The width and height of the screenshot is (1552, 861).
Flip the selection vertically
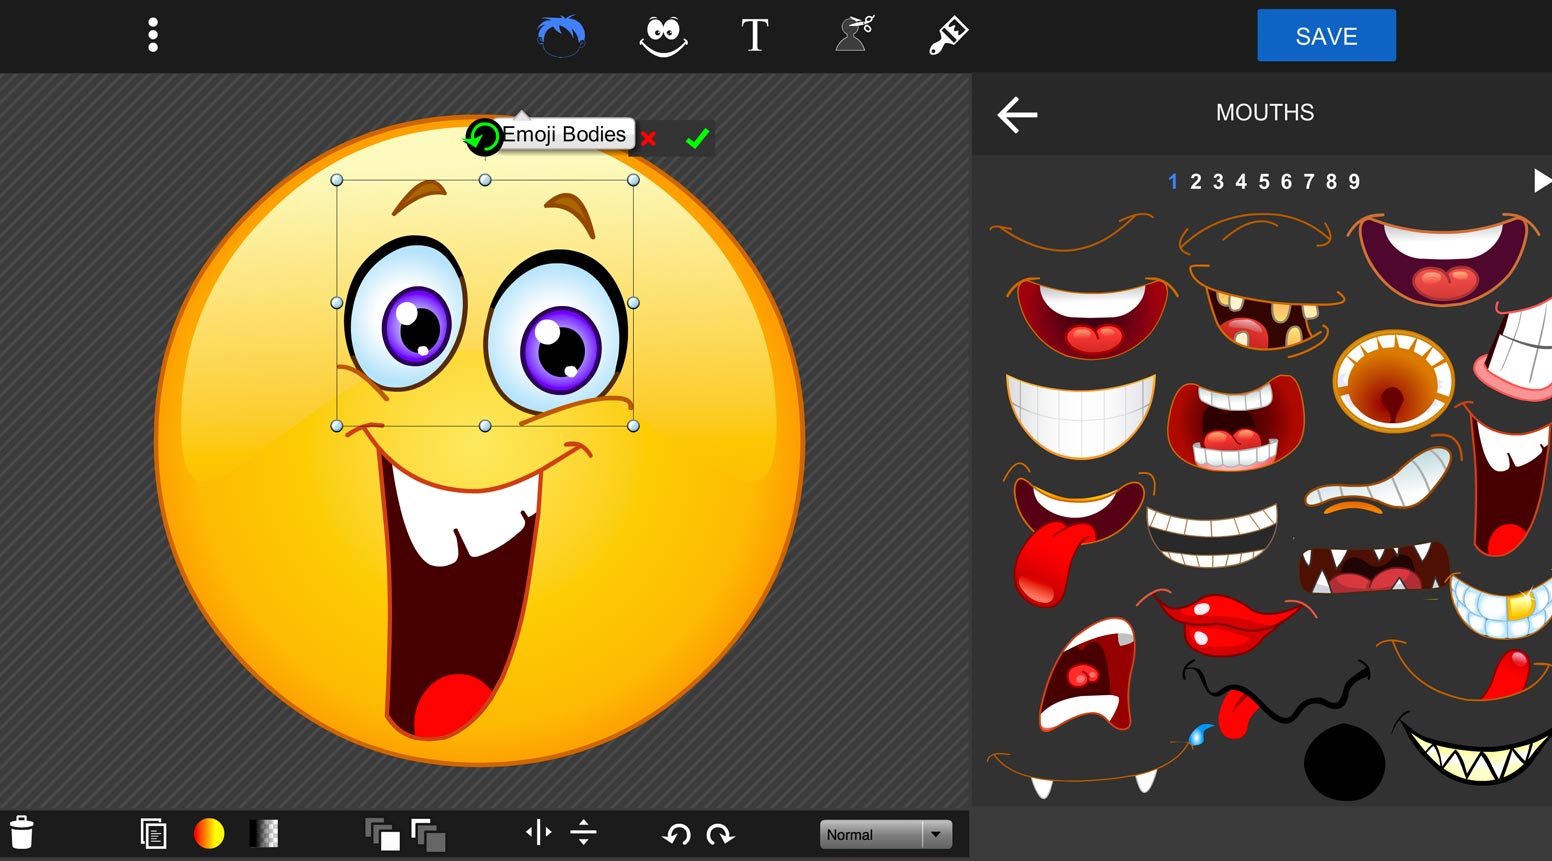click(x=581, y=833)
